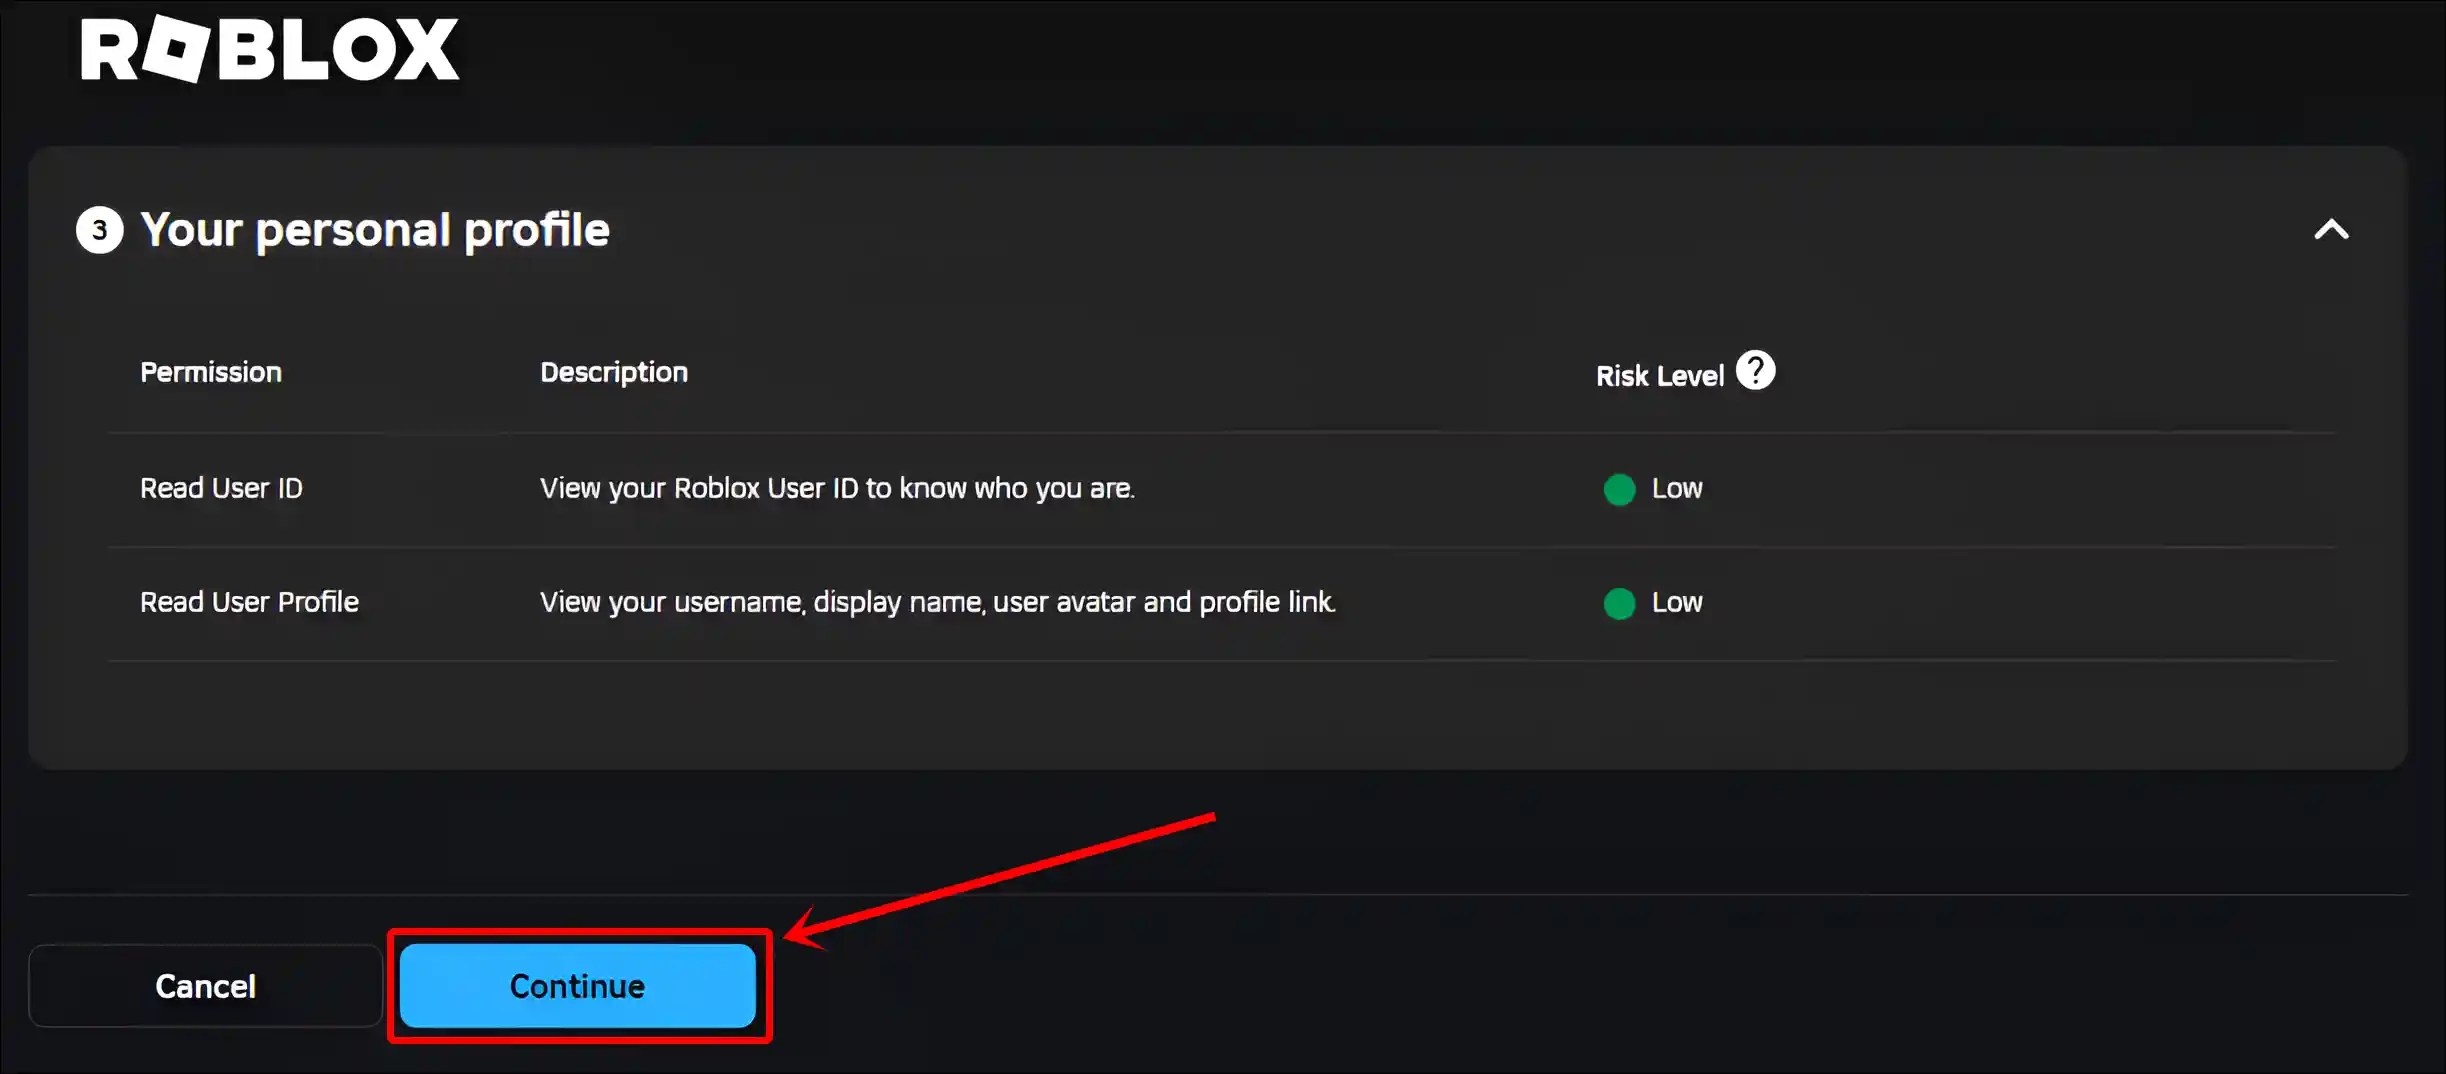2446x1074 pixels.
Task: Click the Cancel button
Action: (206, 986)
